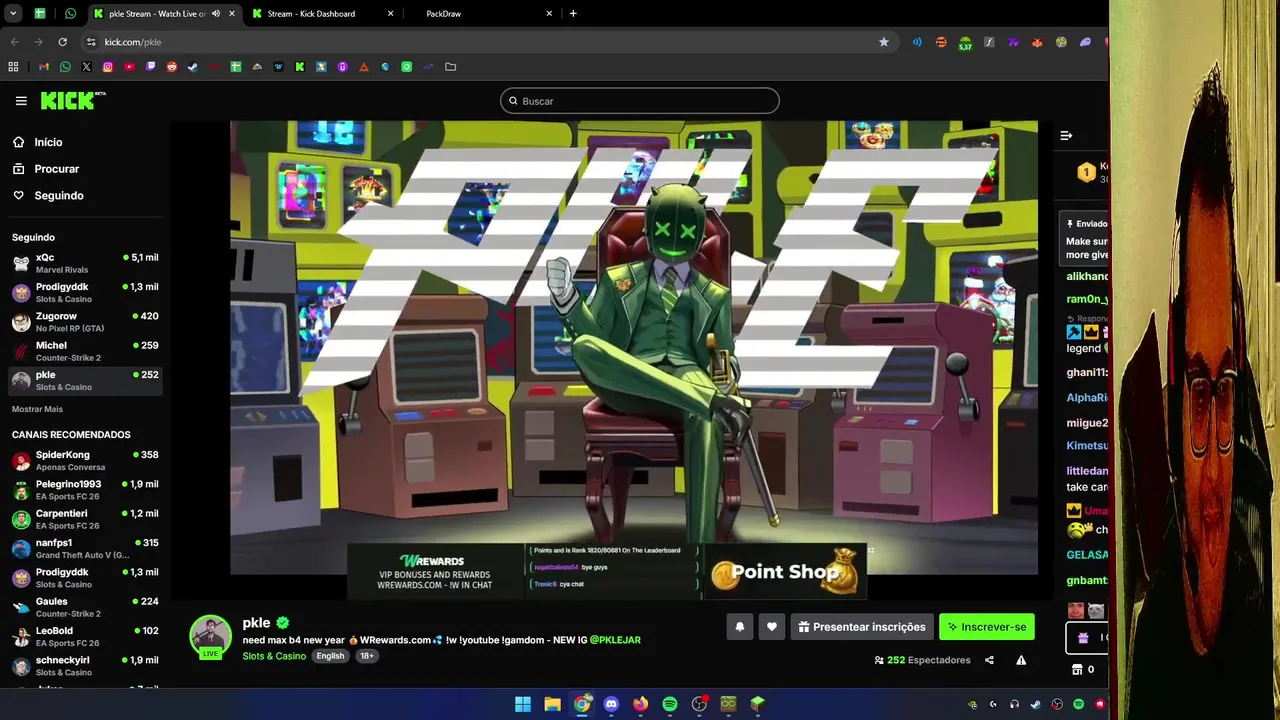
Task: Open the tab search dropdown
Action: (x=13, y=14)
